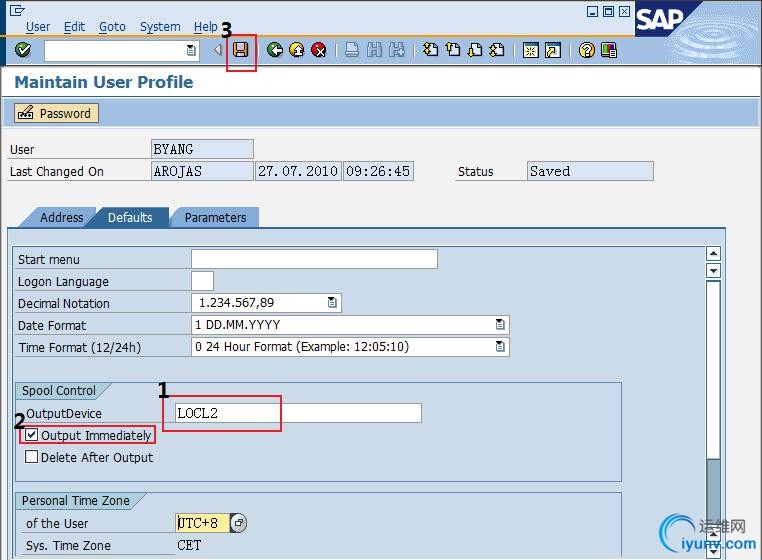This screenshot has height=560, width=762.
Task: Click the green Back arrow icon
Action: point(275,50)
